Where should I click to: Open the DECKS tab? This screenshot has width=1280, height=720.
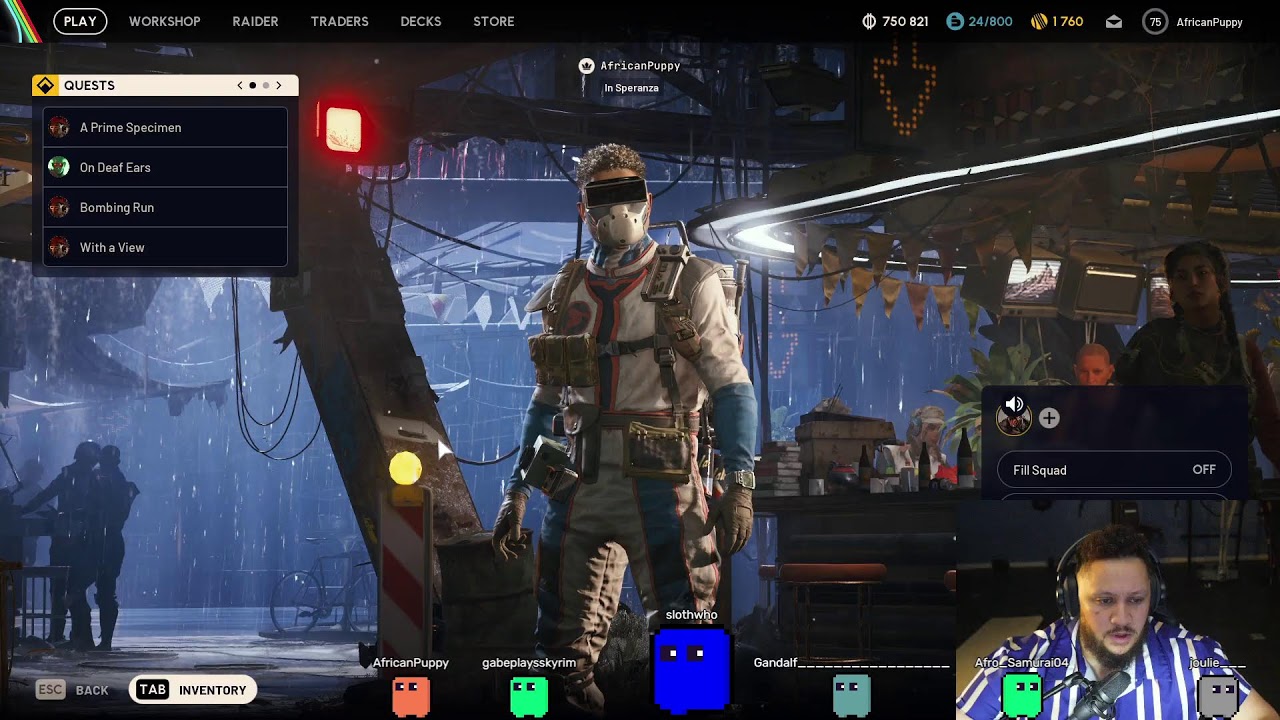[x=420, y=21]
